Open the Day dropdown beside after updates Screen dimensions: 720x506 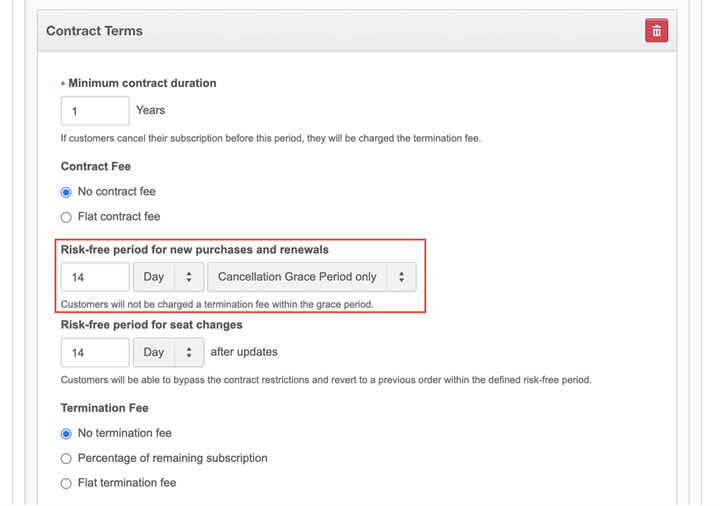click(x=168, y=352)
